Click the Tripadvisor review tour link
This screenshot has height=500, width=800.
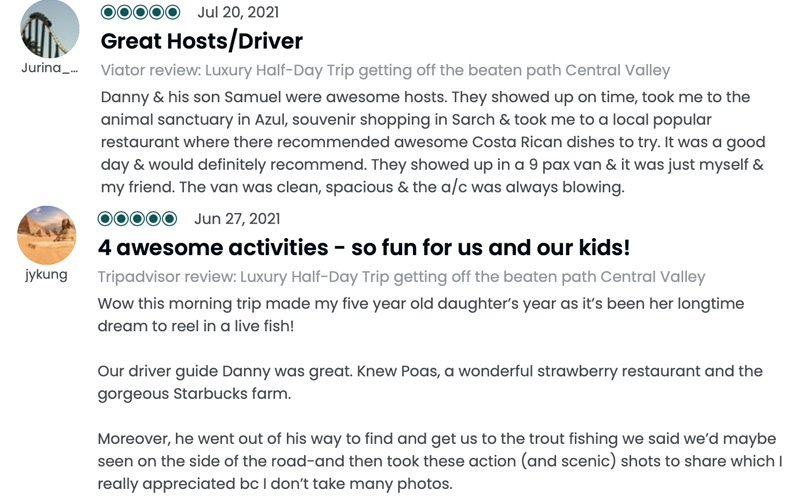402,277
